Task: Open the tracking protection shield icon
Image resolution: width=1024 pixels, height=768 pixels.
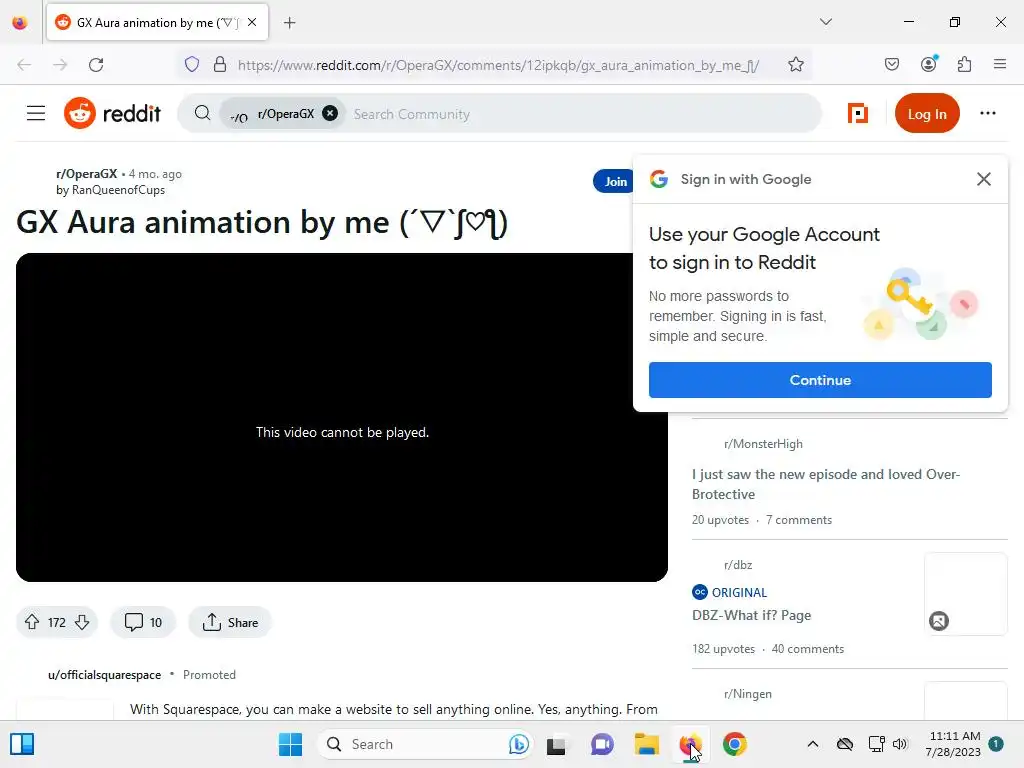Action: (x=191, y=65)
